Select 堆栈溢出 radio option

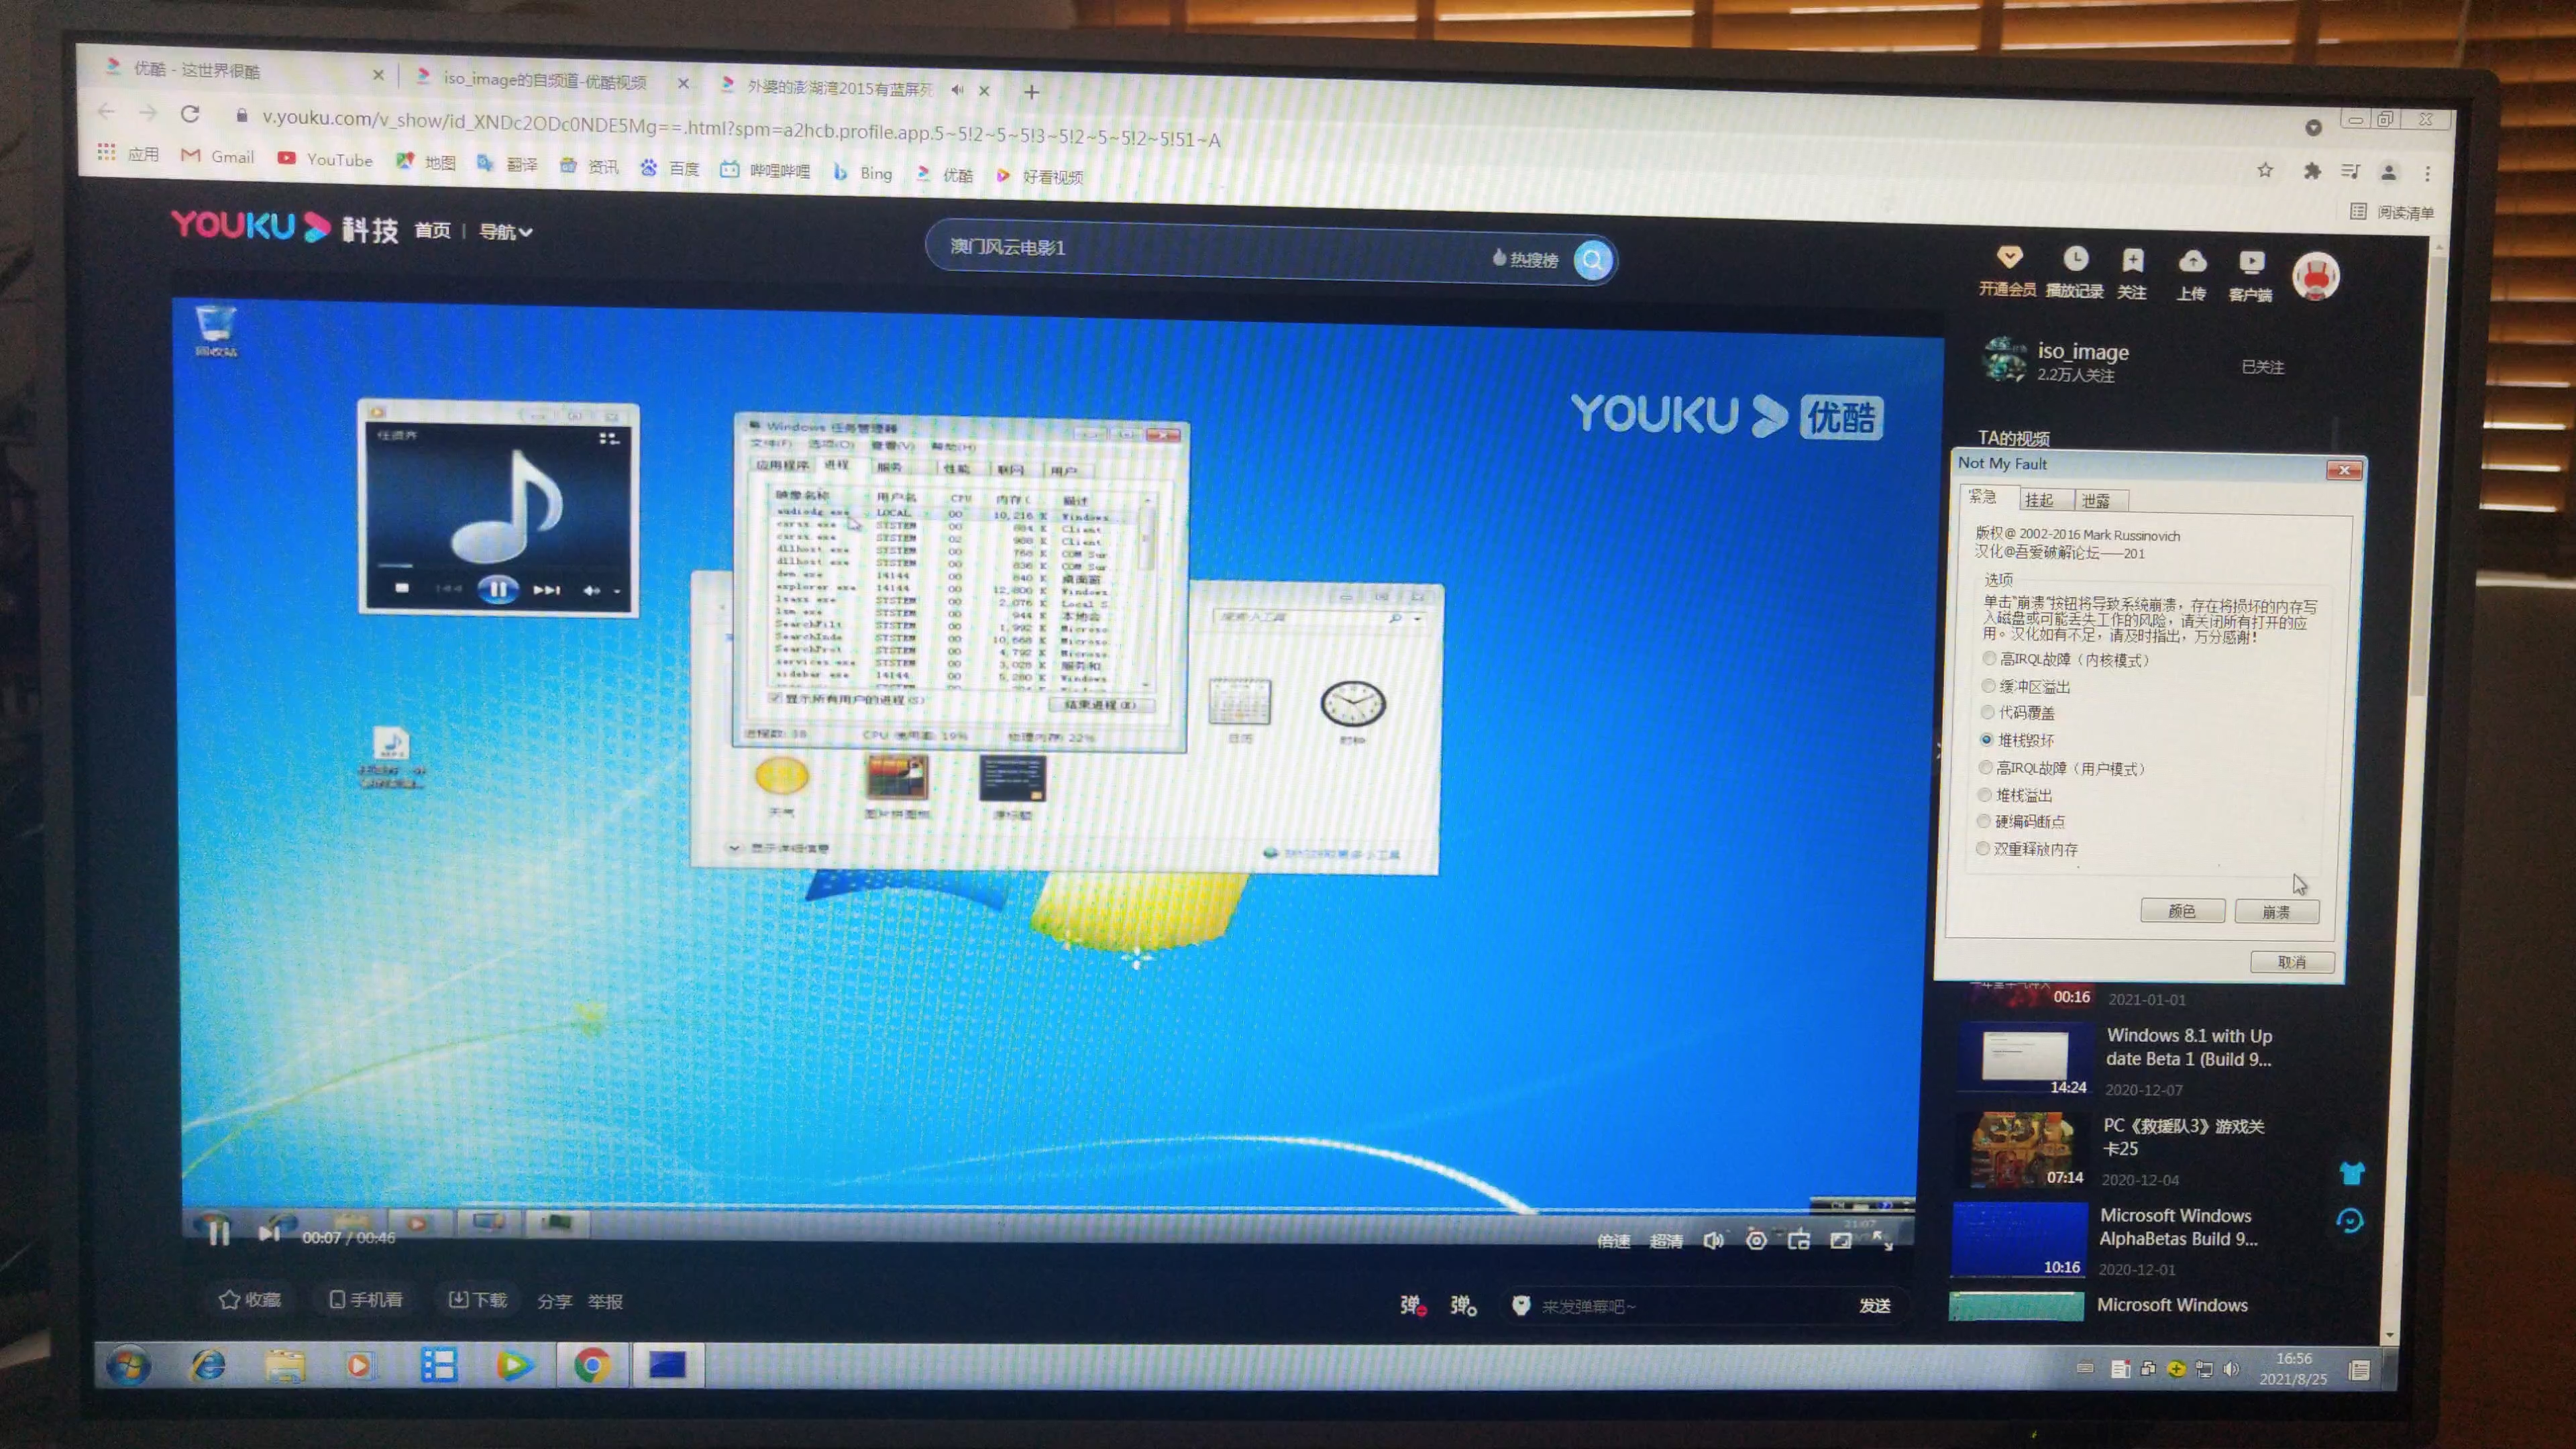tap(2015, 795)
